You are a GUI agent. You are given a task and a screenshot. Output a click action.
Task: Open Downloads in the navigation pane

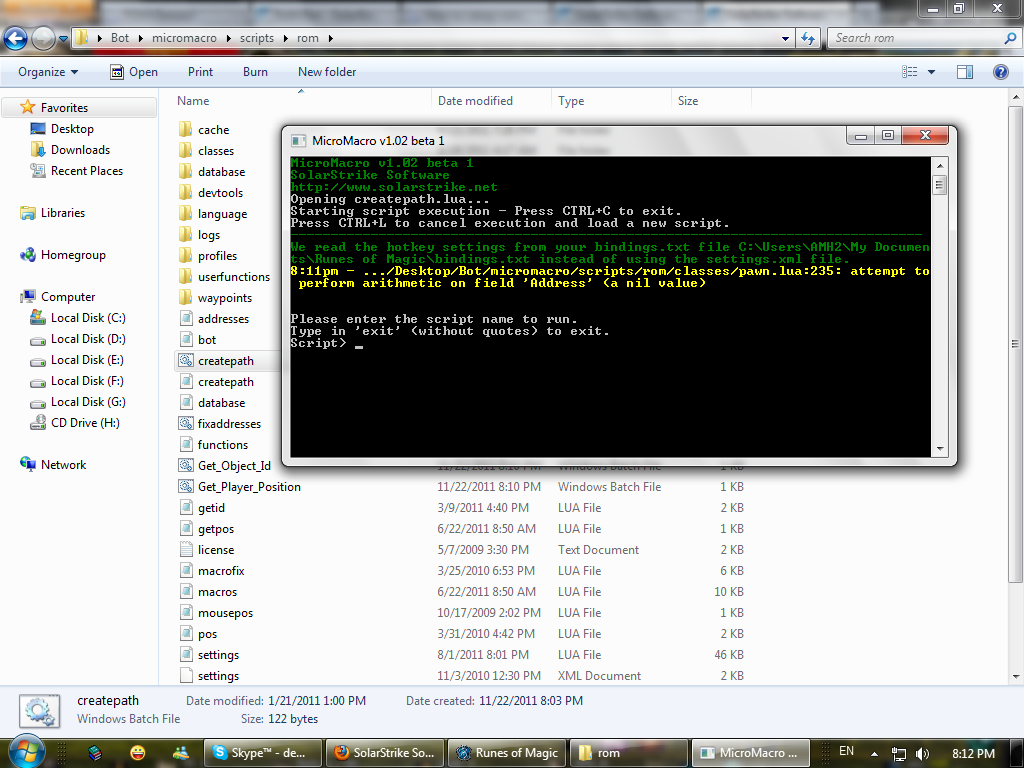(80, 150)
